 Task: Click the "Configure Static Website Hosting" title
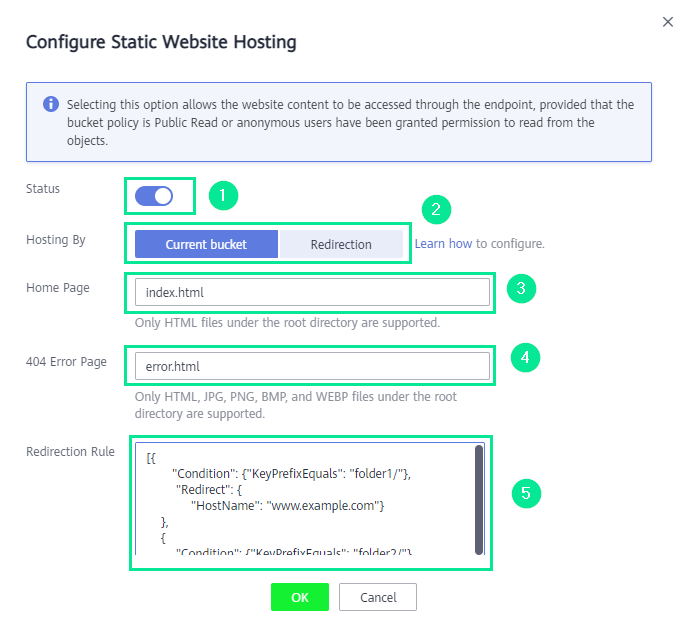[x=161, y=42]
